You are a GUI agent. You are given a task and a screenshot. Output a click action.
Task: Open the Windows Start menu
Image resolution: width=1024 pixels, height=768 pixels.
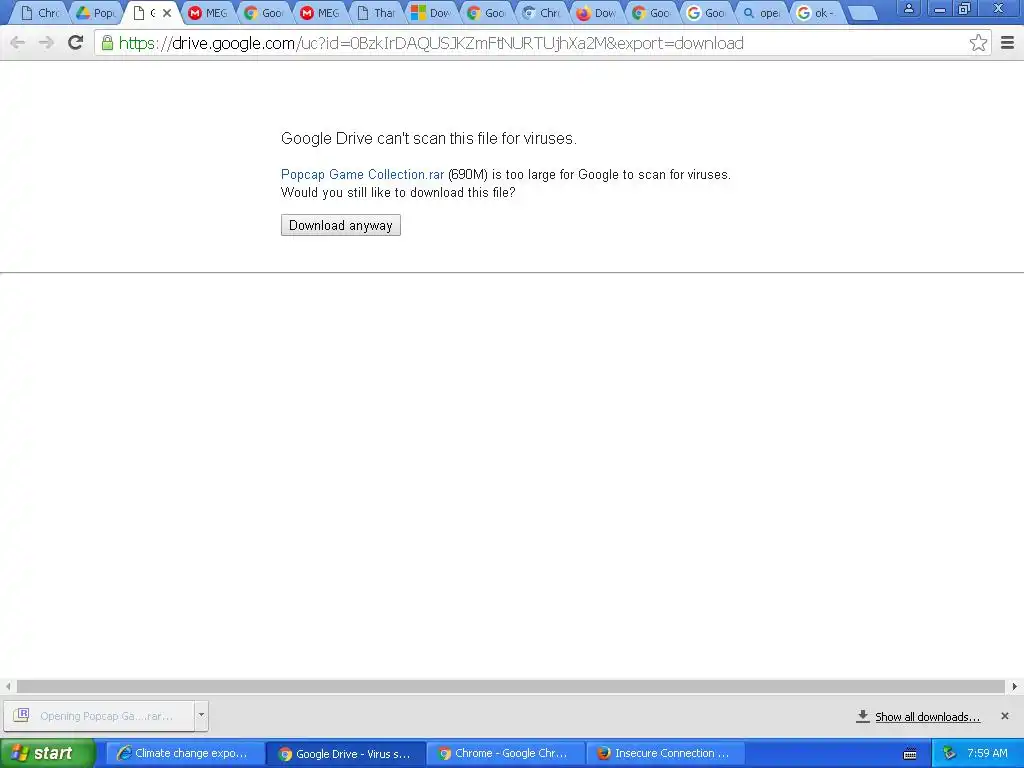coord(48,753)
